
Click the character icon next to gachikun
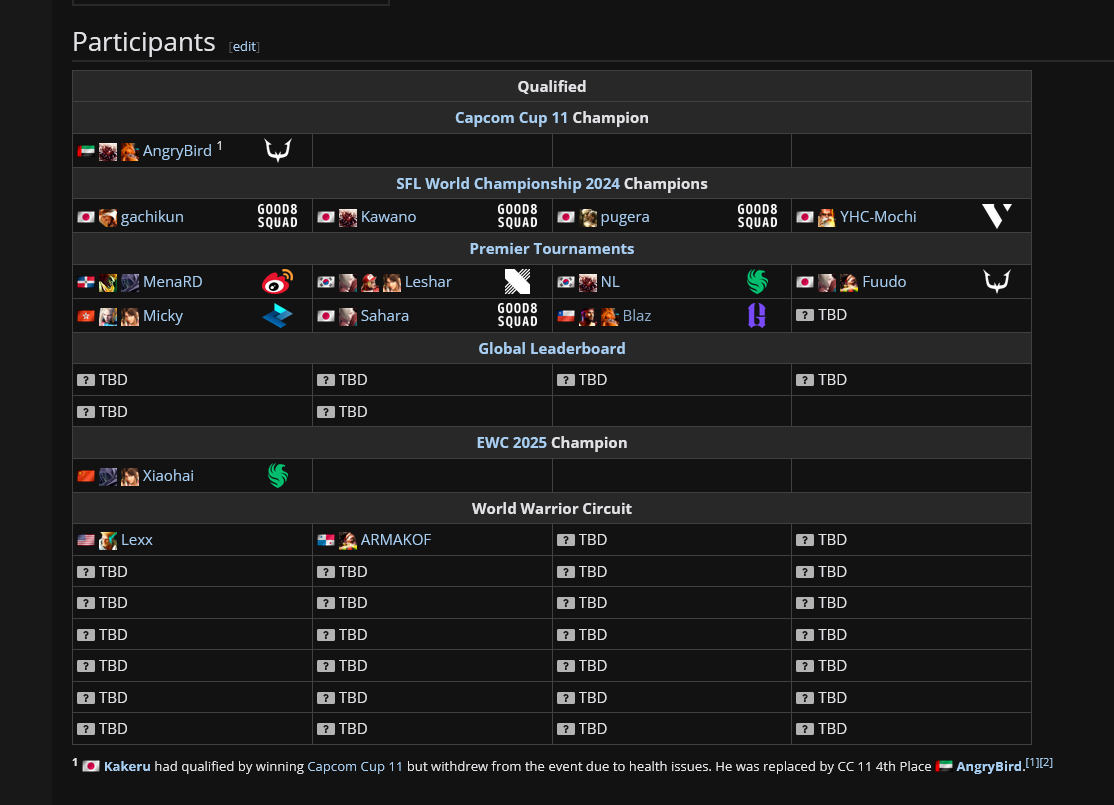click(x=108, y=217)
